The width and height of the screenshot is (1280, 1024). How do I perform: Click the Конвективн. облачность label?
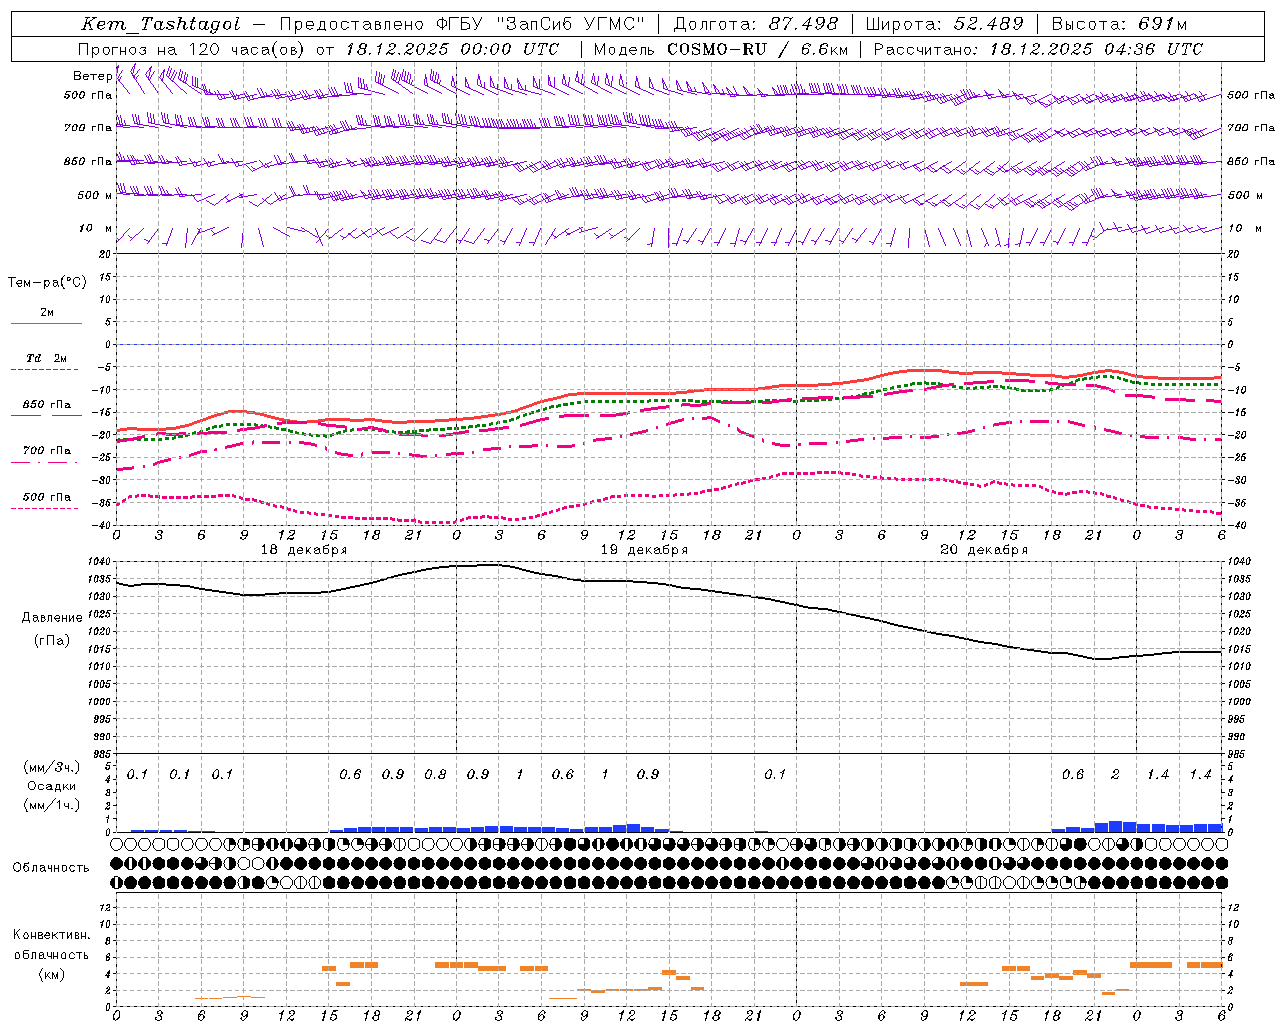pos(51,945)
